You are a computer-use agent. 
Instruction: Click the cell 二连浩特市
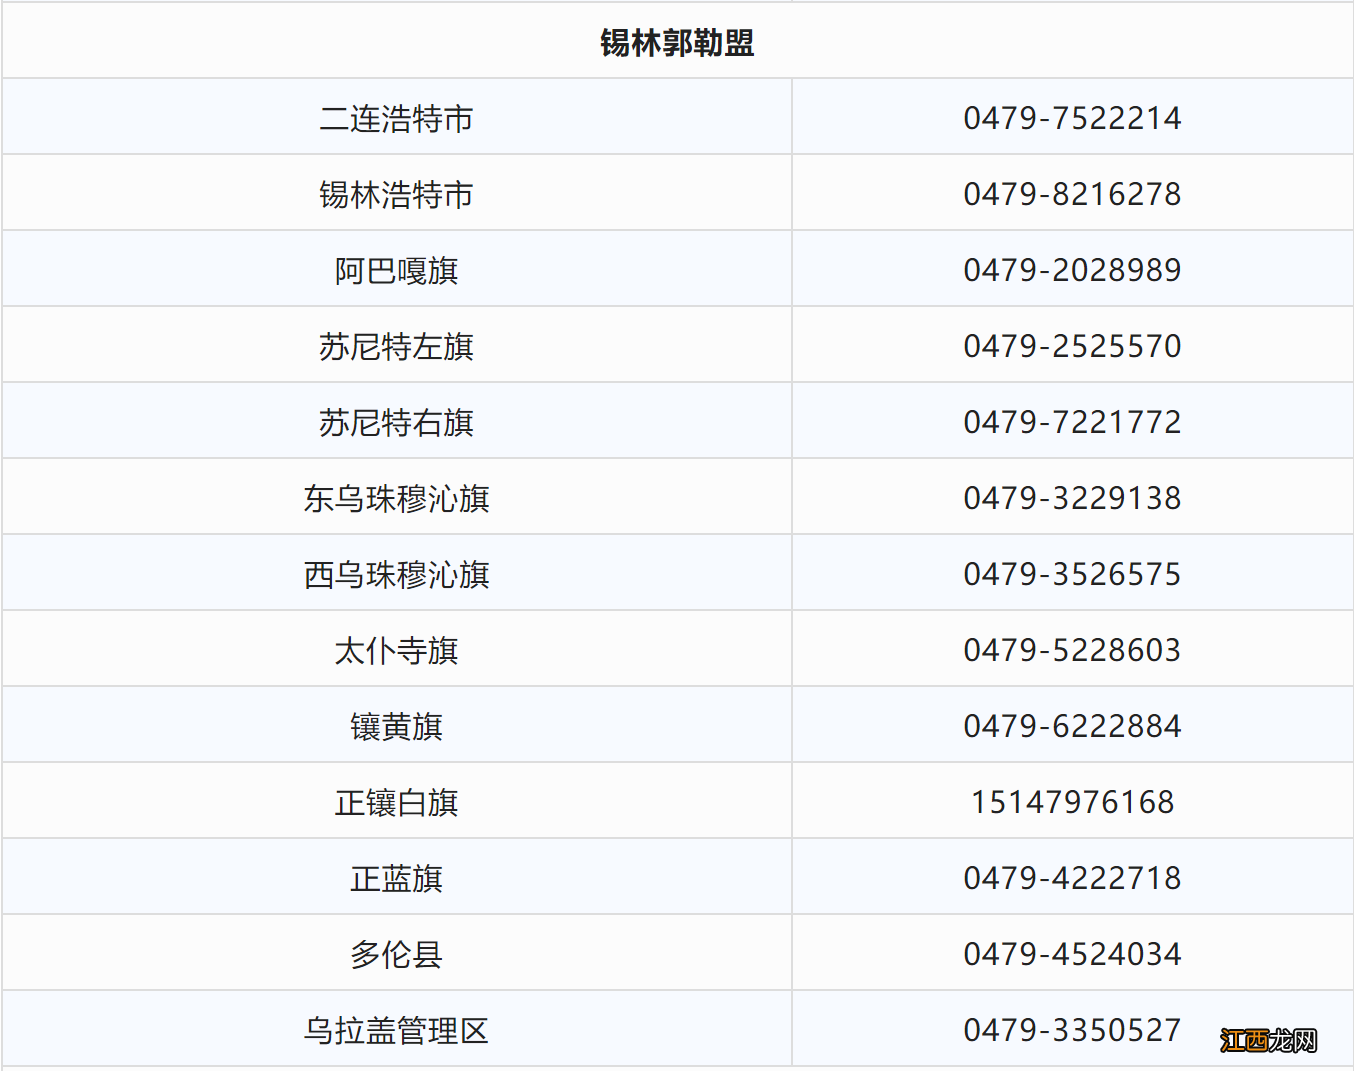pyautogui.click(x=397, y=118)
